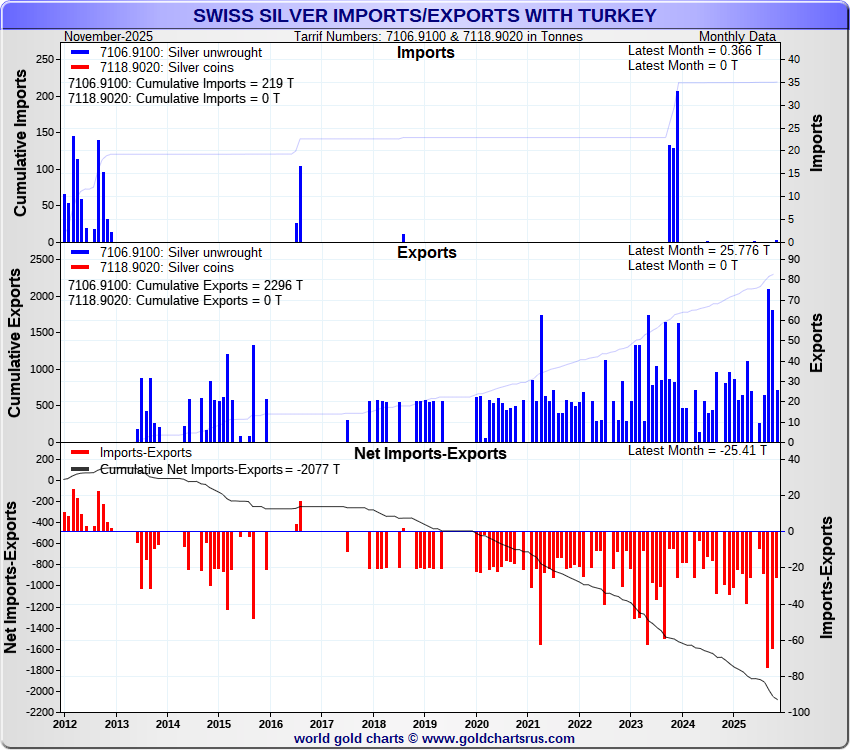Click the most negative red net bar in 2025

768,600
